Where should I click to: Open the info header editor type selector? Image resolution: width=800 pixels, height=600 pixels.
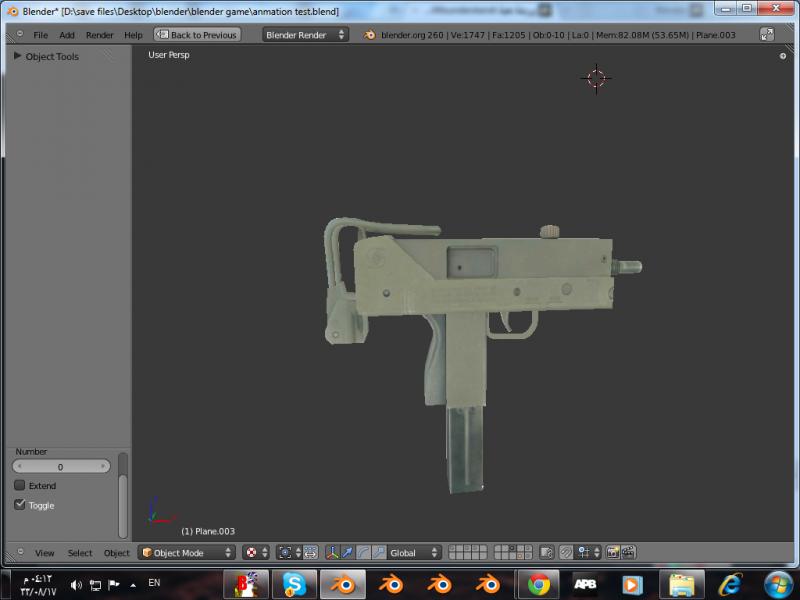(x=20, y=34)
